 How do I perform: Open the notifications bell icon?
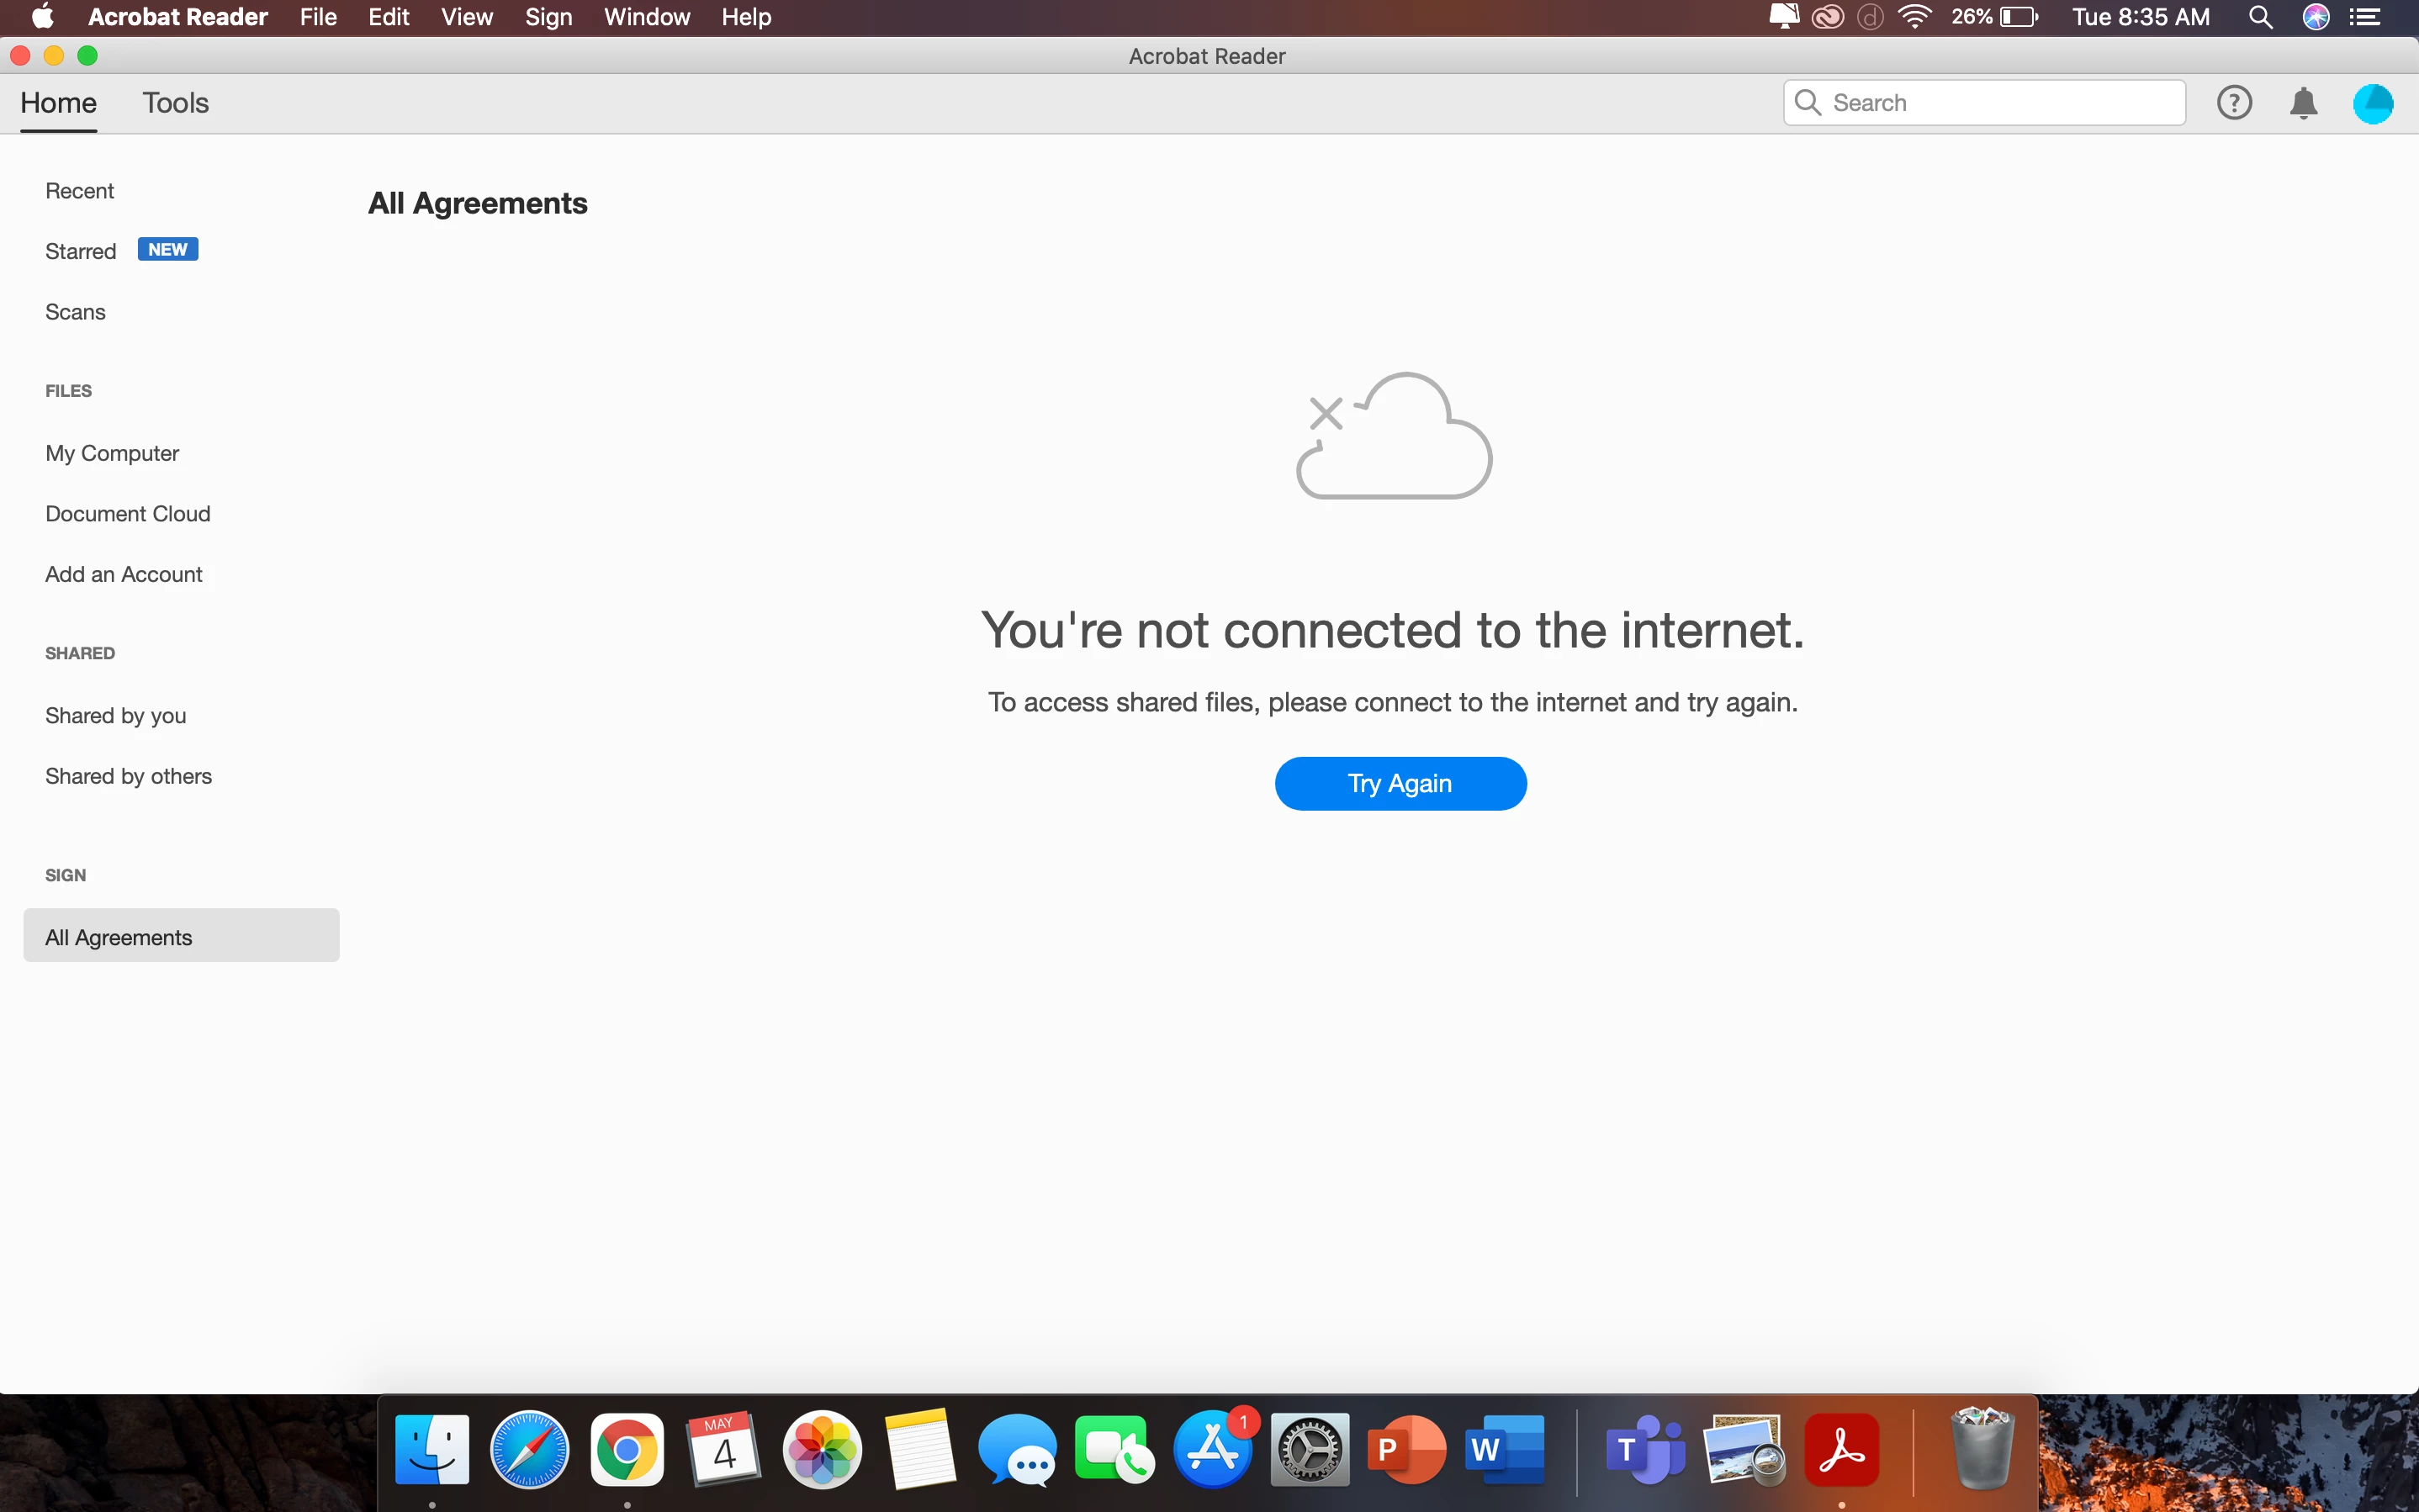2303,103
